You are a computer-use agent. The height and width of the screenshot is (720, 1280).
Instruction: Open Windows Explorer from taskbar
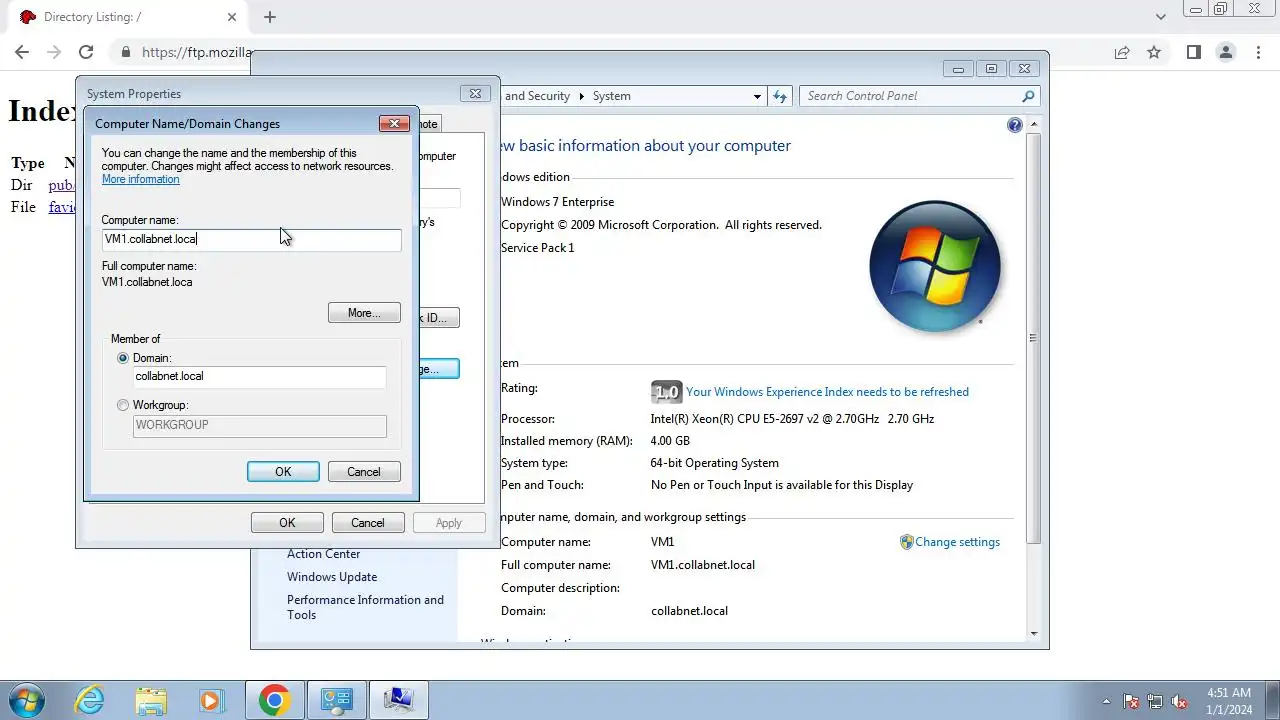151,700
